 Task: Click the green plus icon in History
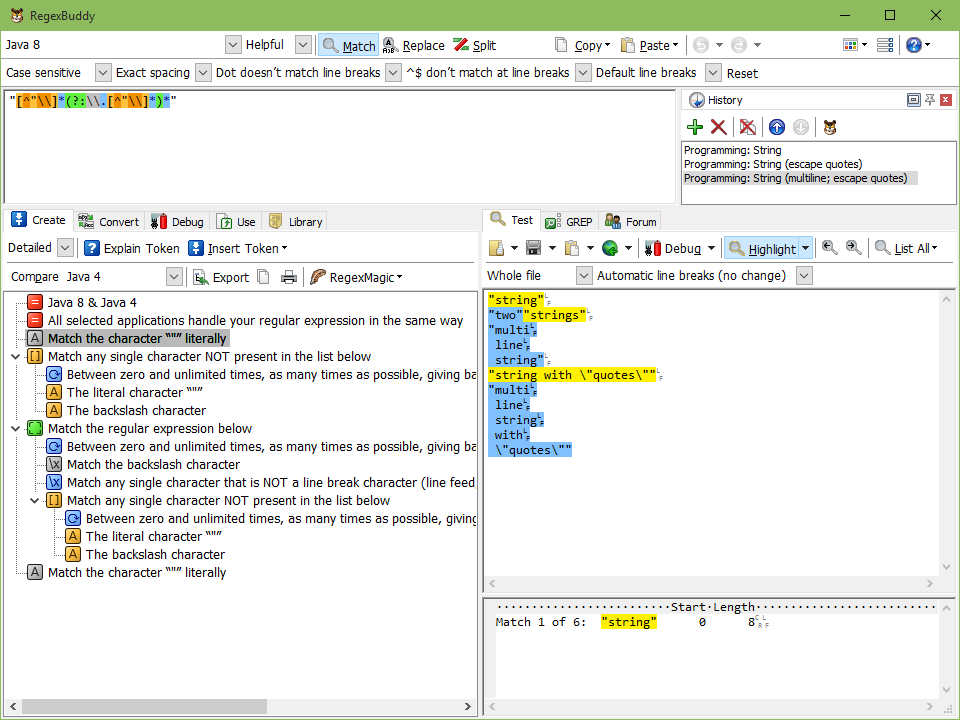pos(695,127)
